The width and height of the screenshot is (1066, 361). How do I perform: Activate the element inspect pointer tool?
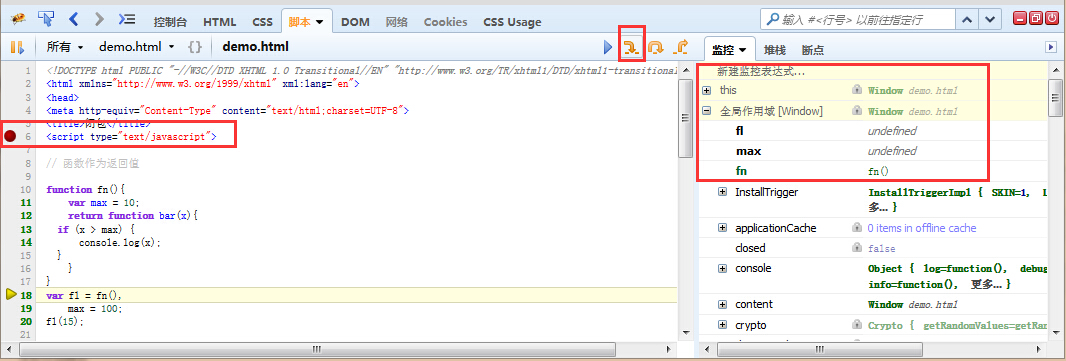click(x=46, y=19)
